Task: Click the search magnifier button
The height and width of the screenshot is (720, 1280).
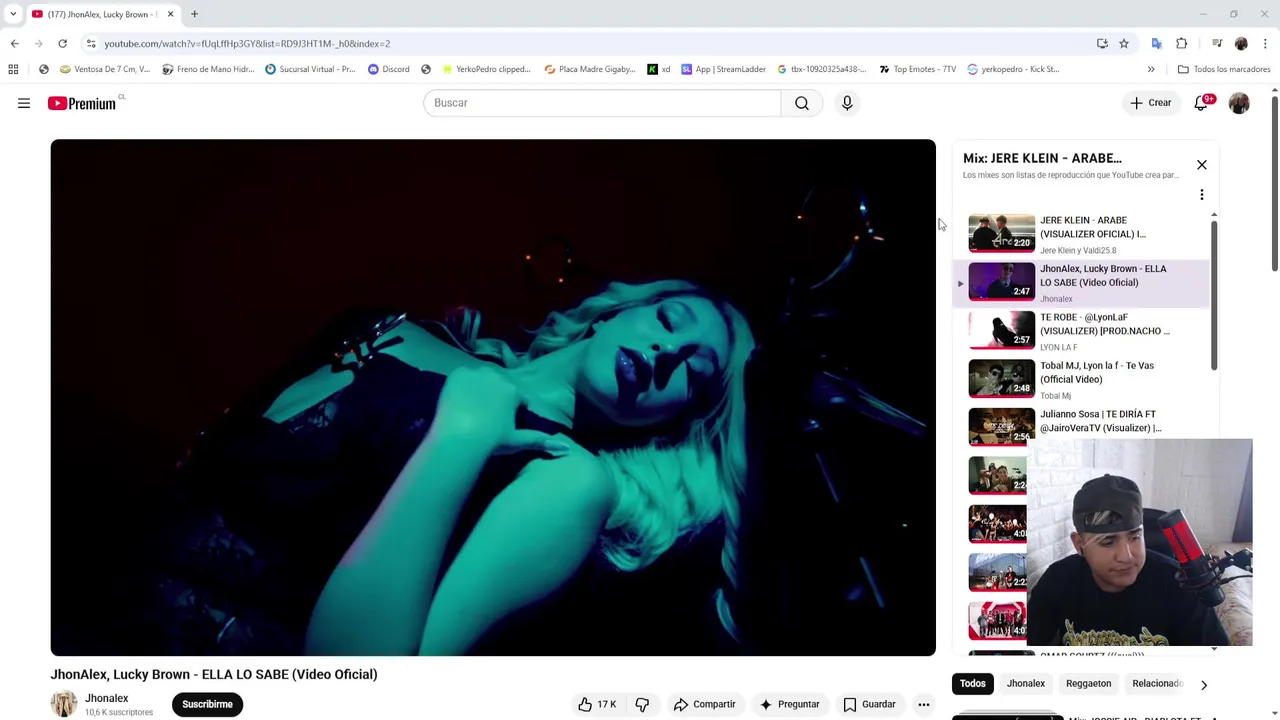Action: click(802, 103)
